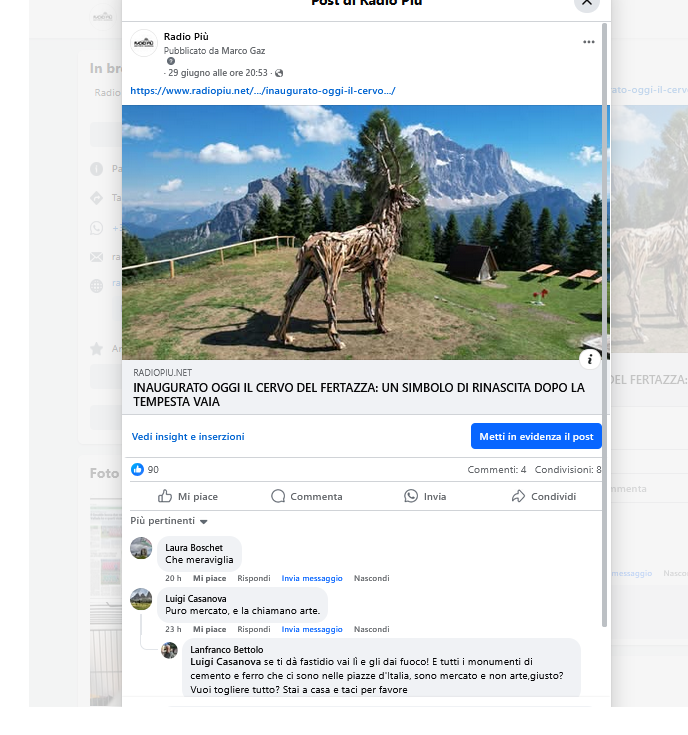Reply to Luigi Casanova's comment
This screenshot has height=735, width=688.
tap(254, 630)
